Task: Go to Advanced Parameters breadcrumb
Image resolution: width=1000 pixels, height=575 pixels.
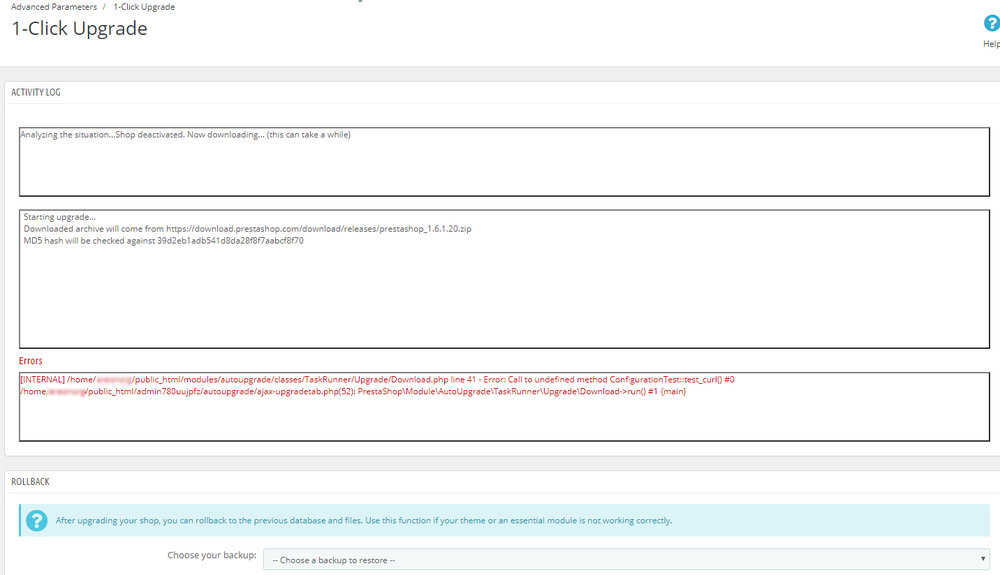Action: coord(54,7)
